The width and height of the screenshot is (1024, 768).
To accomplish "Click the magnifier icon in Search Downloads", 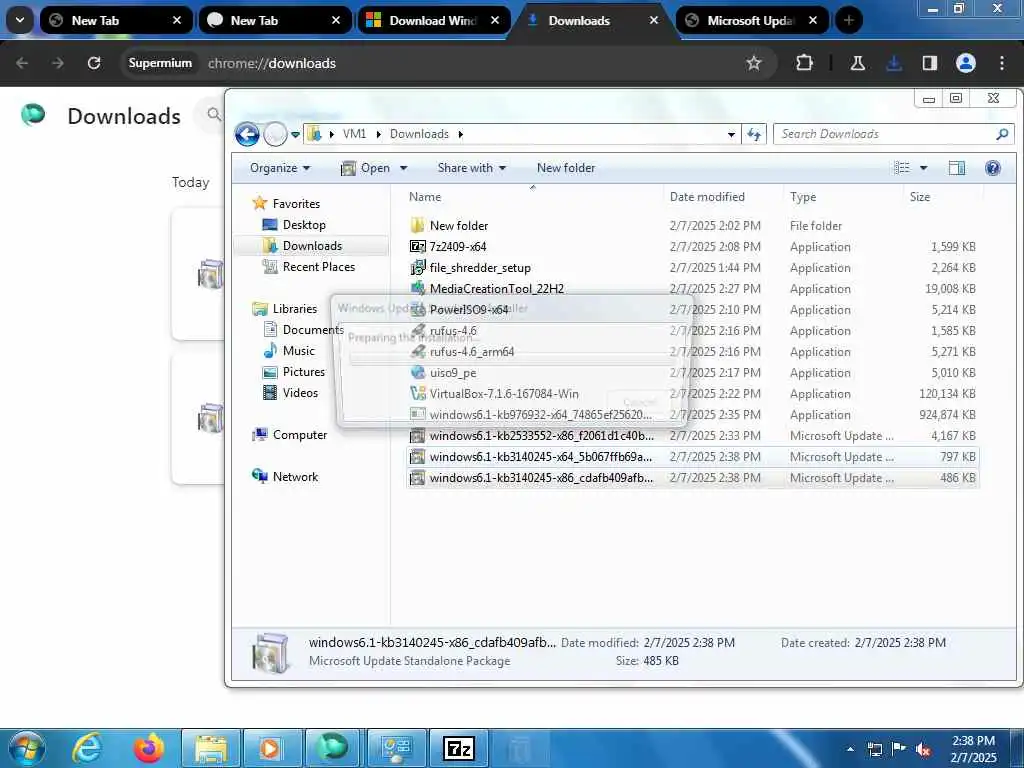I will [x=1002, y=134].
